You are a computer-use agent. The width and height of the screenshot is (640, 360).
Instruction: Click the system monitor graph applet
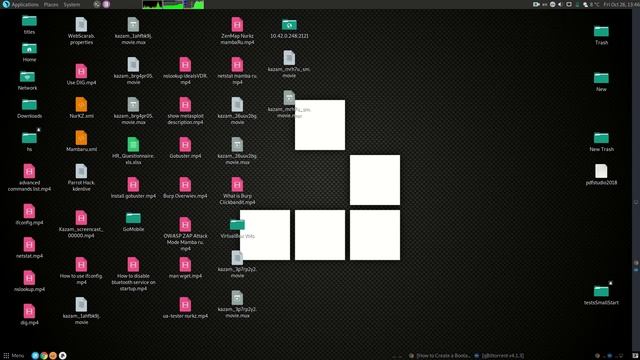(173, 4)
